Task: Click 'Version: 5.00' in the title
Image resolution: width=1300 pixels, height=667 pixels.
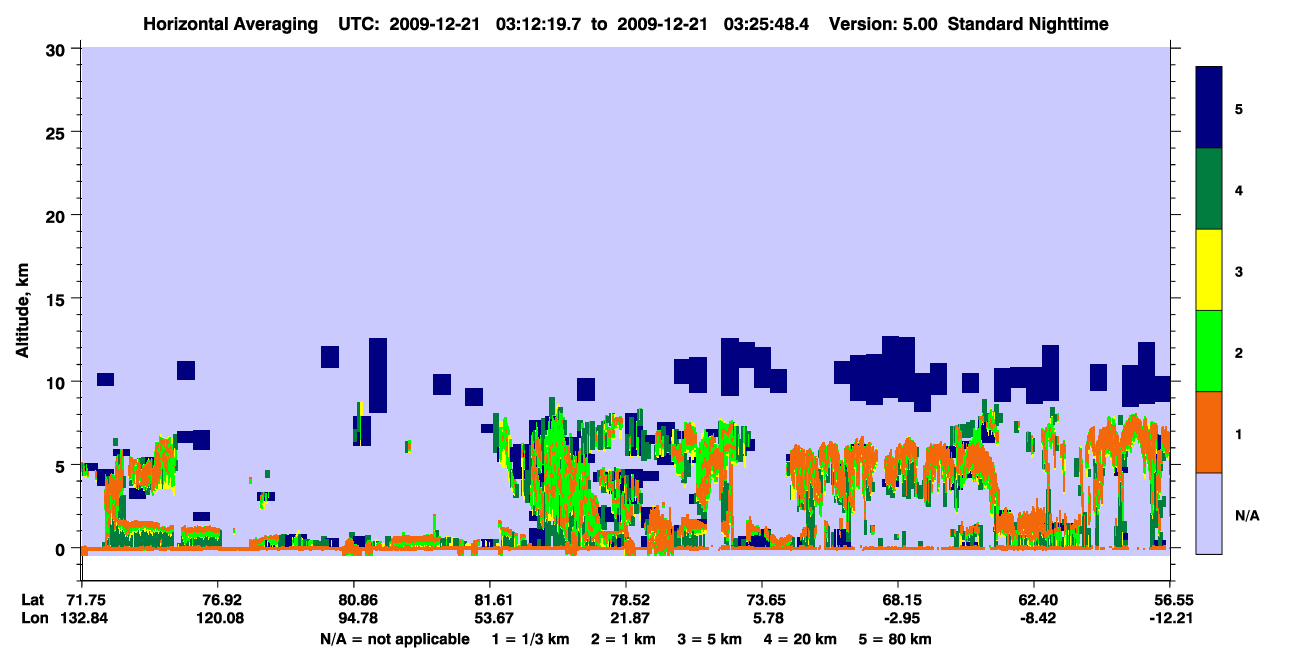Action: click(885, 24)
